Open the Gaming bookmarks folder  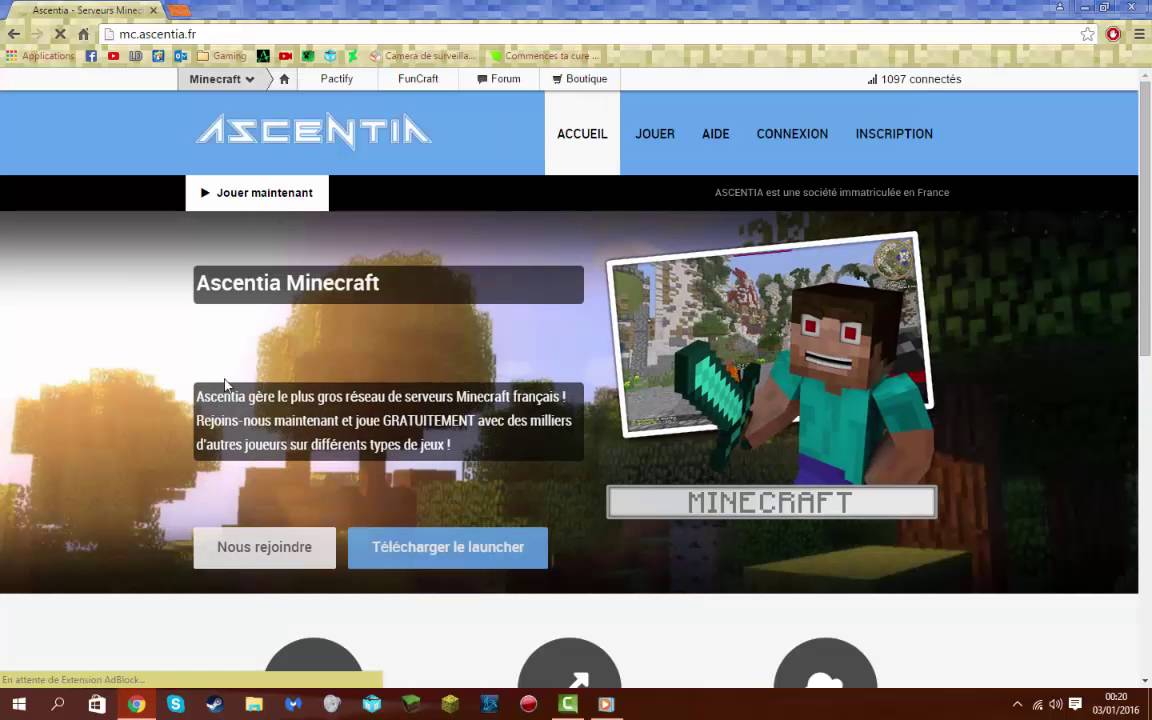(x=222, y=56)
